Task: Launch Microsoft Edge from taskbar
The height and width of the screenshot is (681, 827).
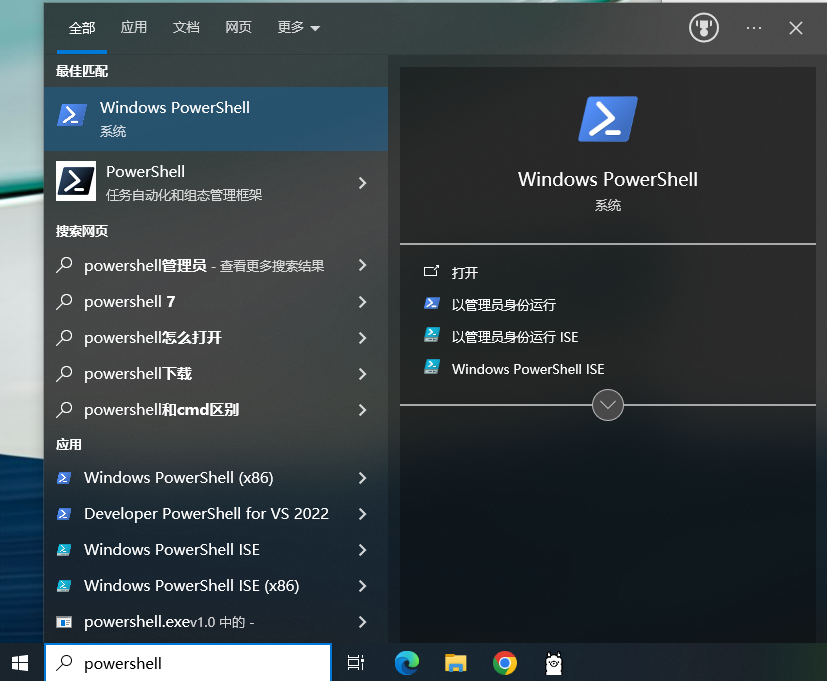Action: point(407,663)
